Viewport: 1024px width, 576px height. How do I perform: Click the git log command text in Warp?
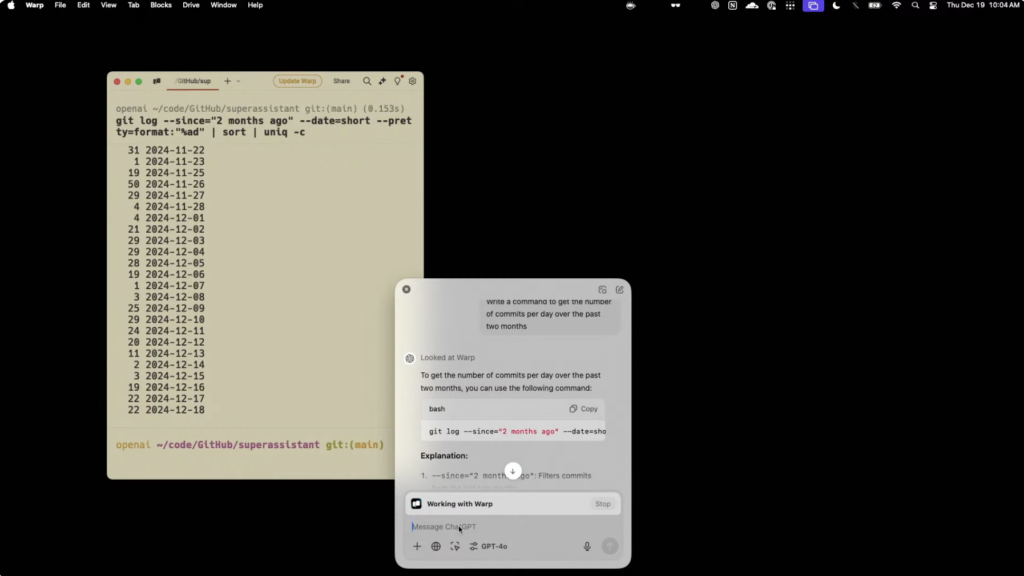[264, 126]
